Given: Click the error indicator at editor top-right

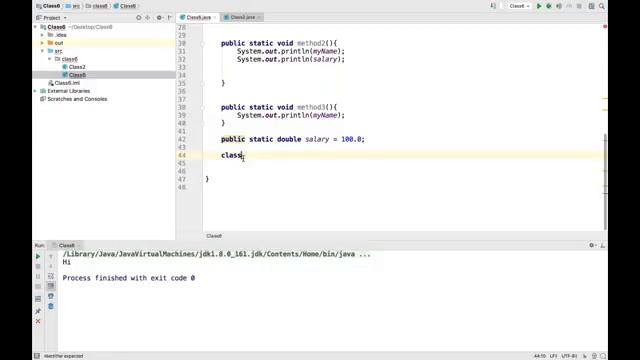Looking at the screenshot, I should click(x=605, y=27).
